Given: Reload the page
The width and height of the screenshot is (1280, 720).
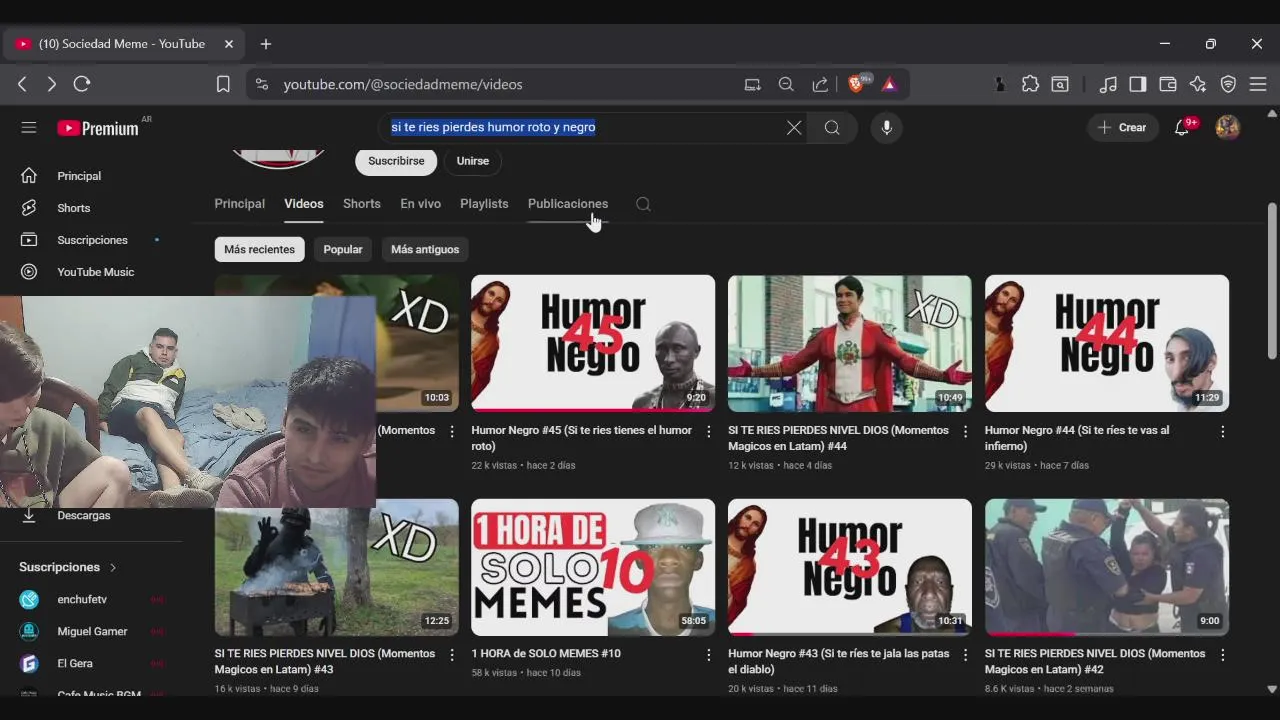Looking at the screenshot, I should (x=82, y=84).
